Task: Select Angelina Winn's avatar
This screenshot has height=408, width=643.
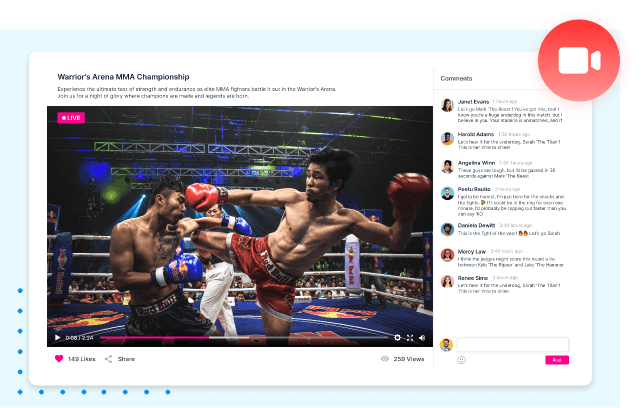Action: pyautogui.click(x=447, y=166)
